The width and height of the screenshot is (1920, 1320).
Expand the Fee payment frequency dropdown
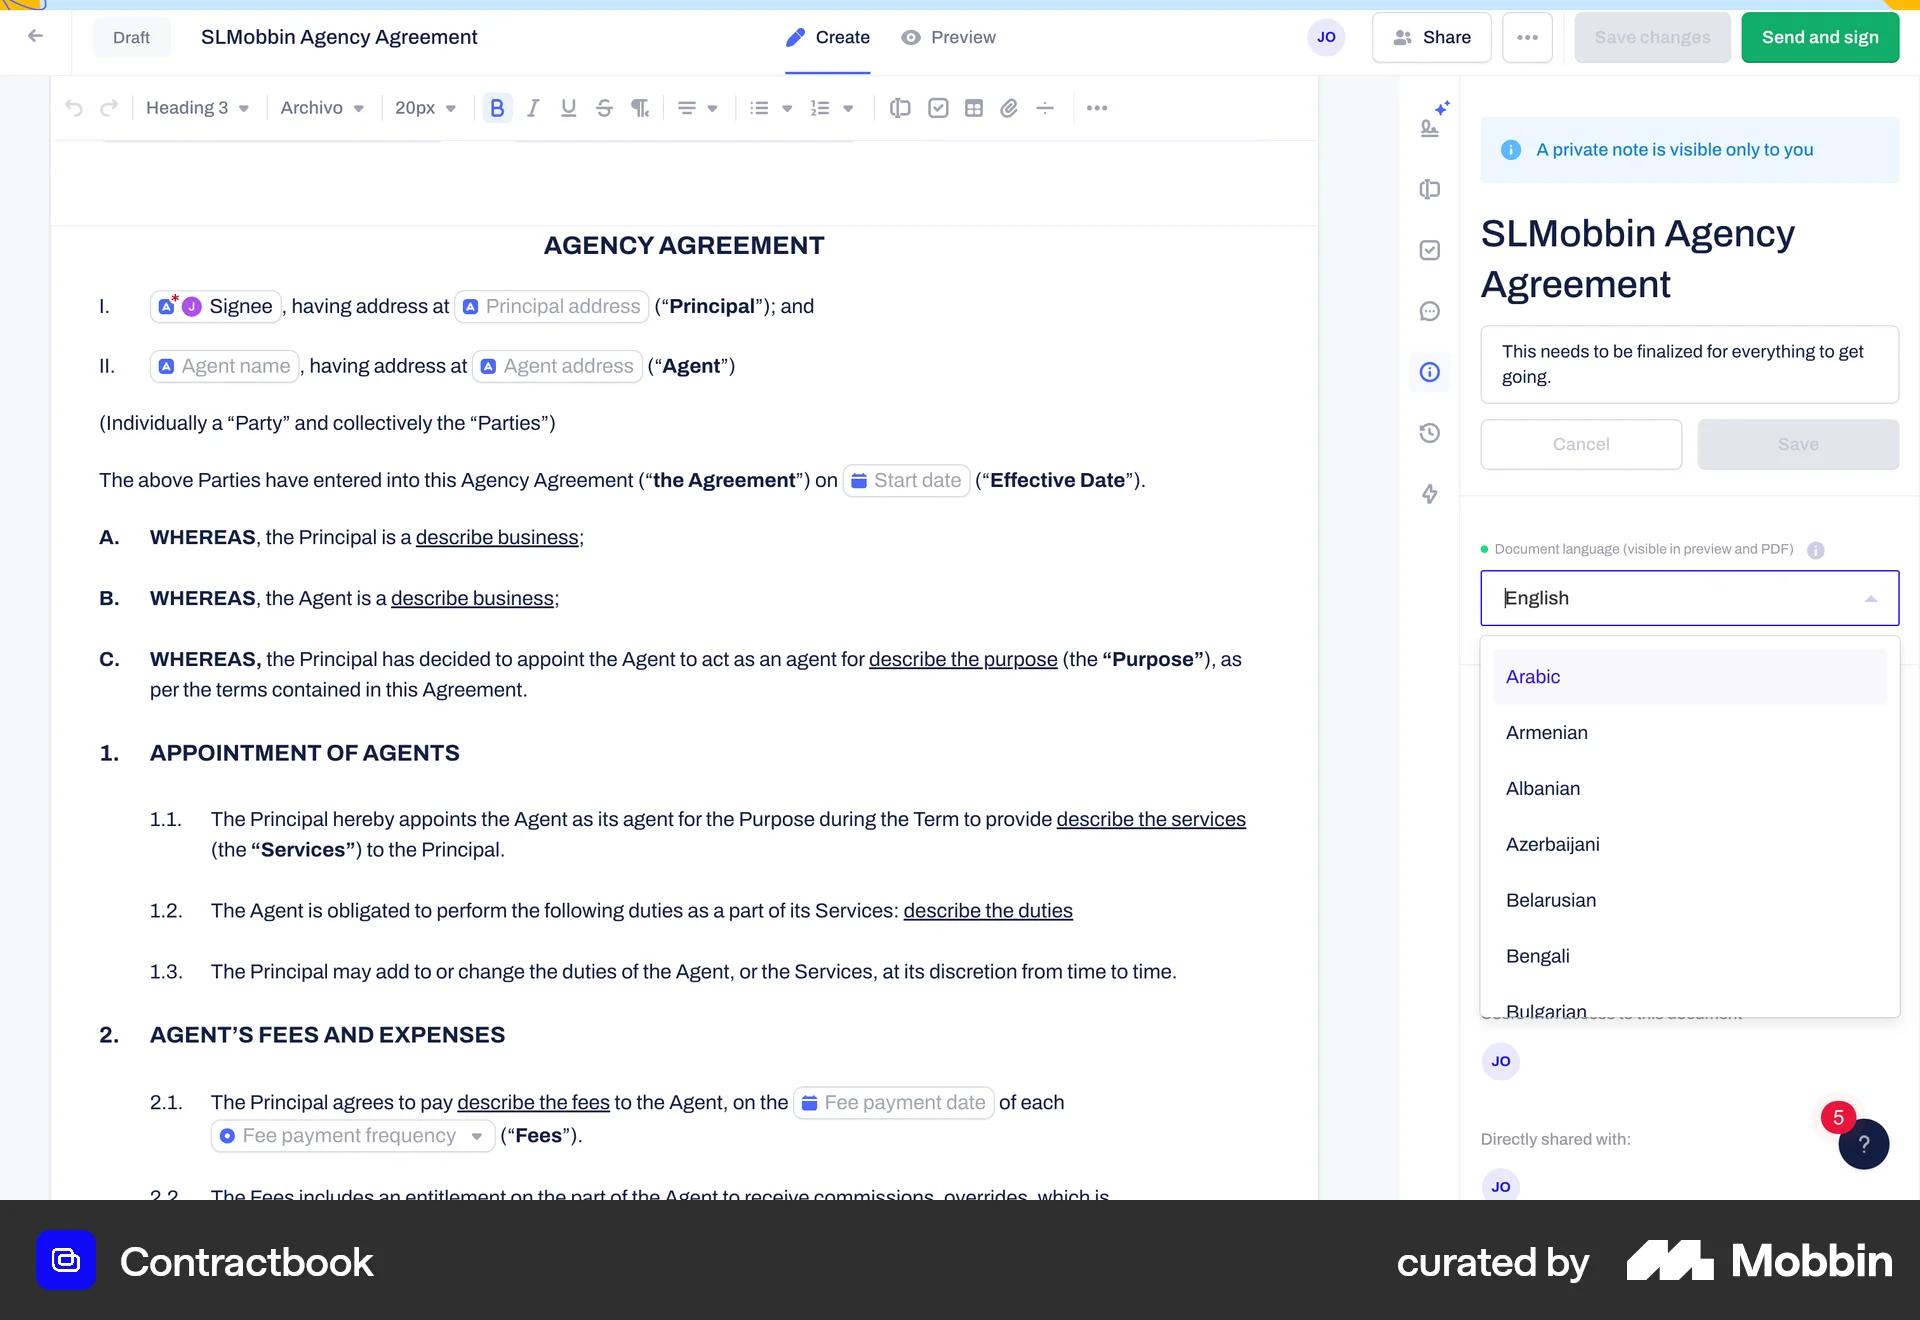(477, 1135)
